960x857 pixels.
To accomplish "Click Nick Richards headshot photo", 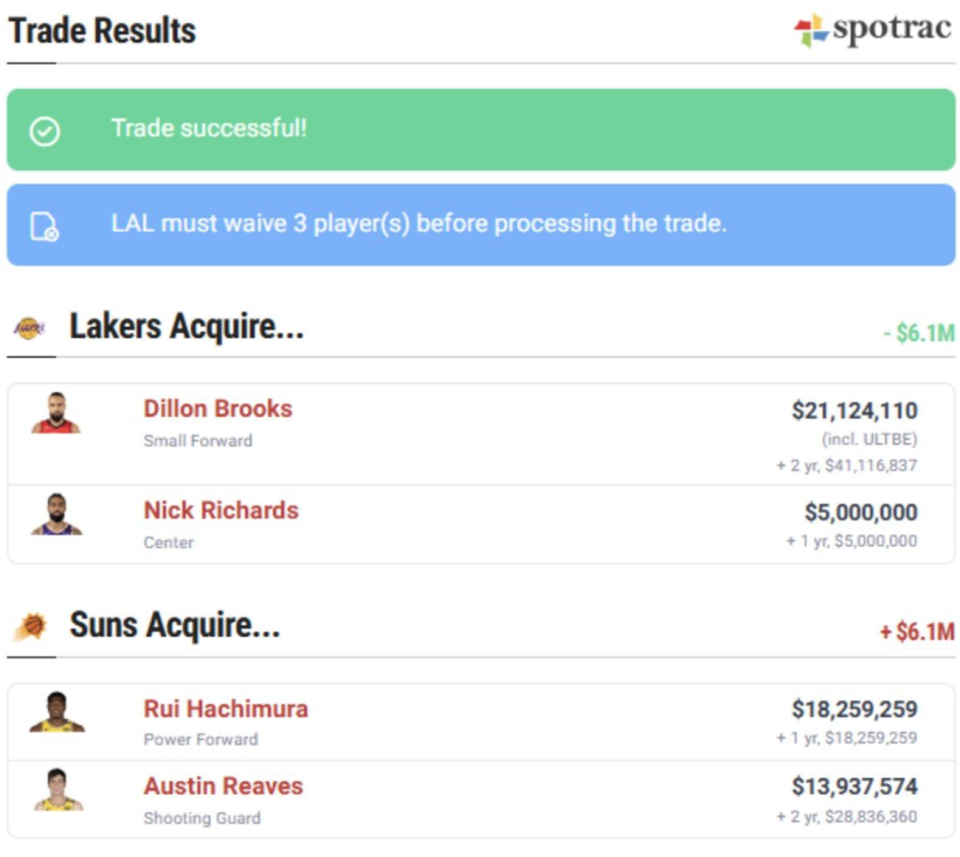I will tap(56, 515).
